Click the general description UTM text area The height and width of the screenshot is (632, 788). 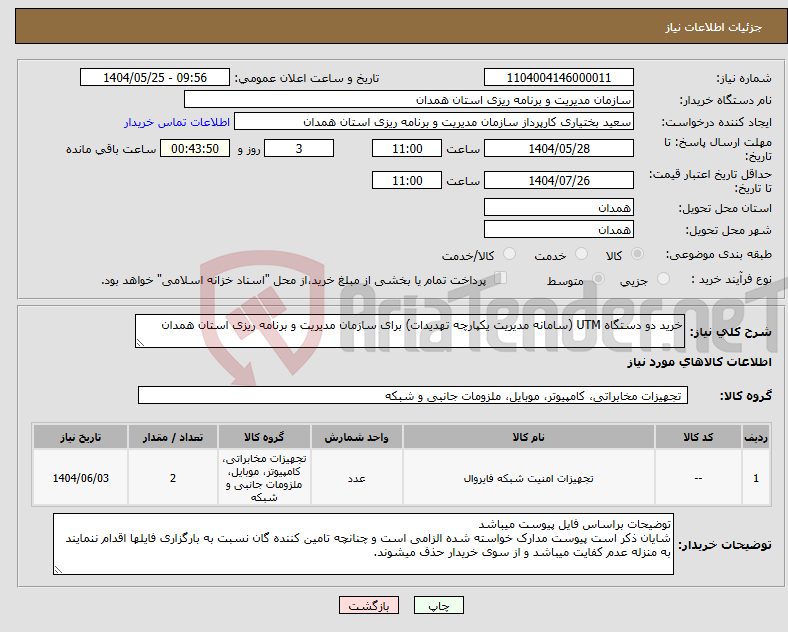tap(410, 331)
